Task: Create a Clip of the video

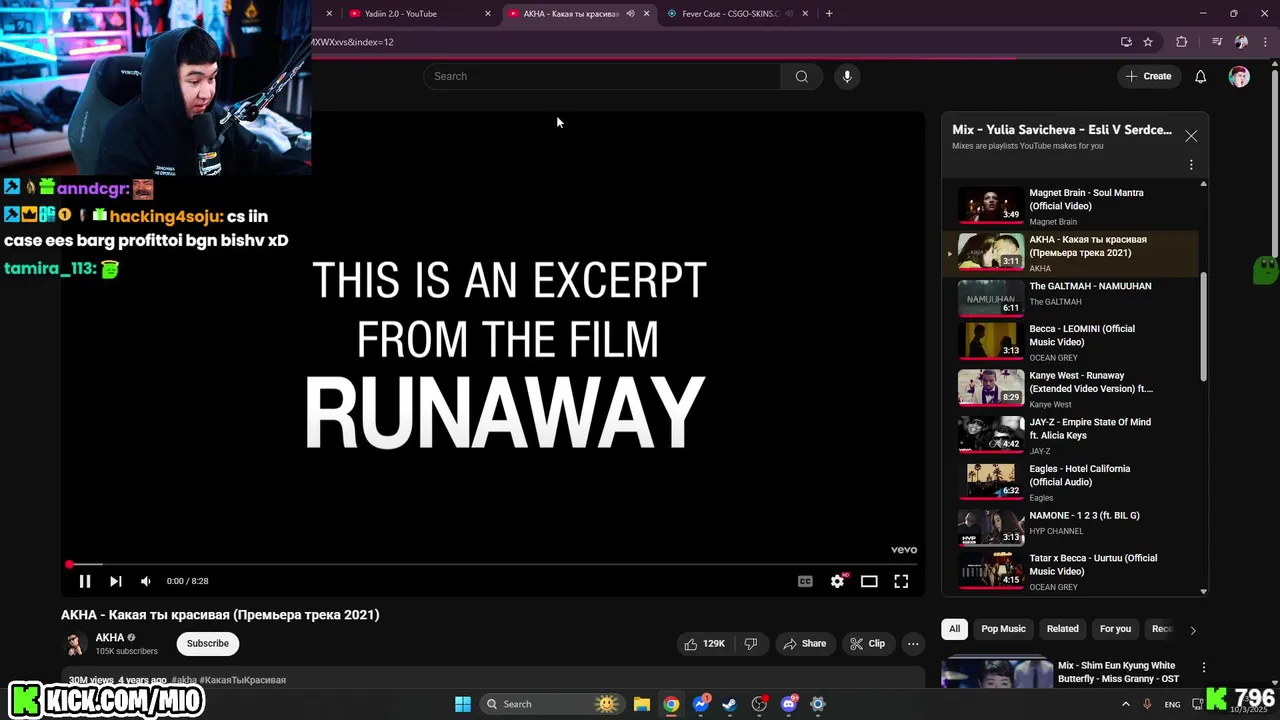Action: click(868, 644)
